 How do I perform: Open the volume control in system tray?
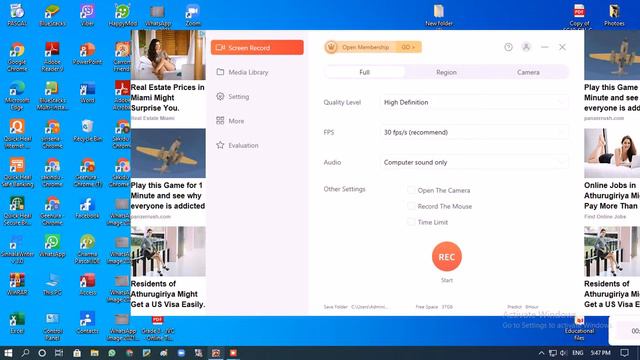(563, 353)
